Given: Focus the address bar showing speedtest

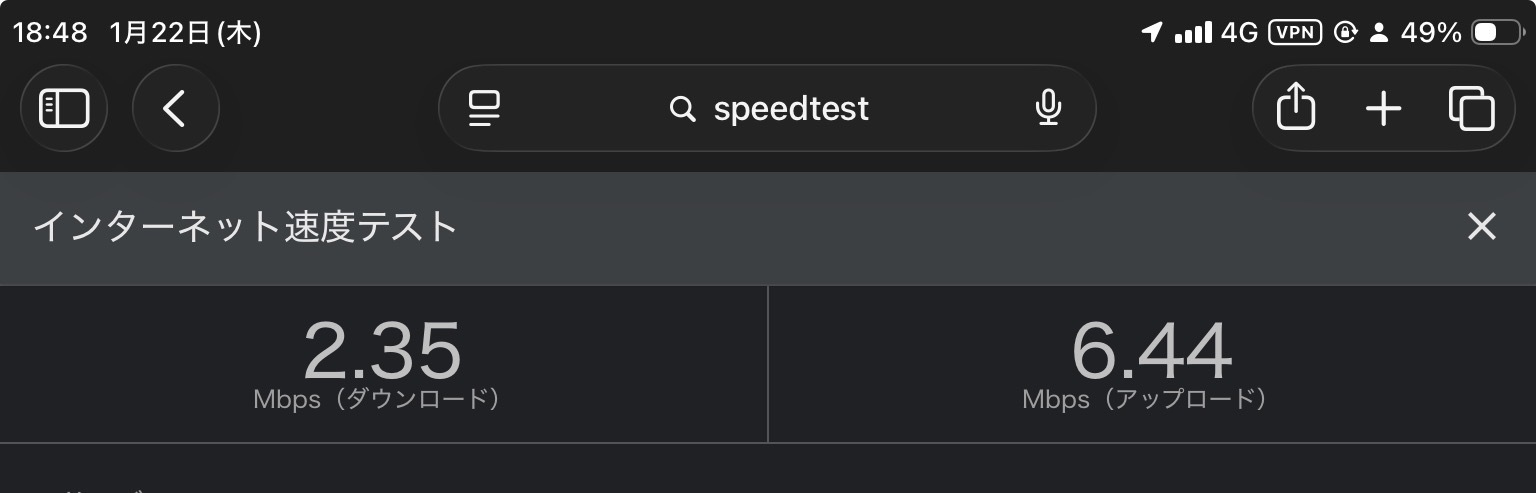Looking at the screenshot, I should [x=790, y=108].
